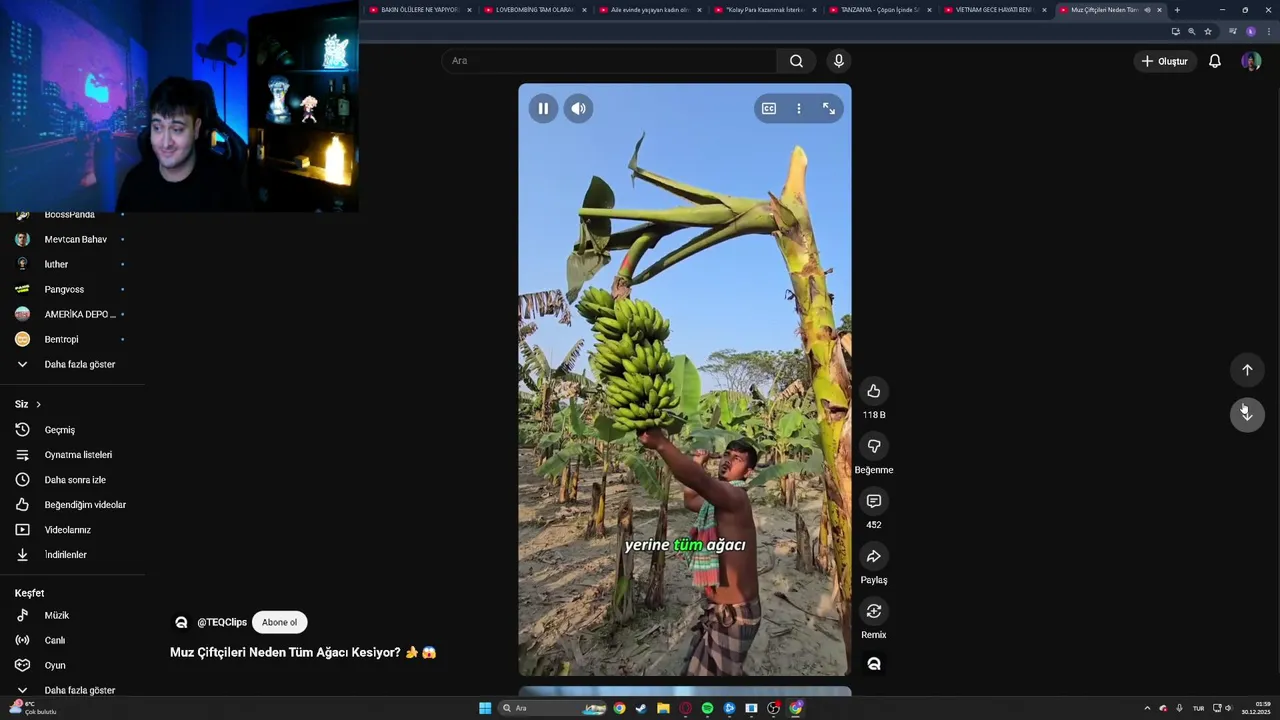Enter fullscreen on the Short
The height and width of the screenshot is (720, 1280).
tap(829, 108)
